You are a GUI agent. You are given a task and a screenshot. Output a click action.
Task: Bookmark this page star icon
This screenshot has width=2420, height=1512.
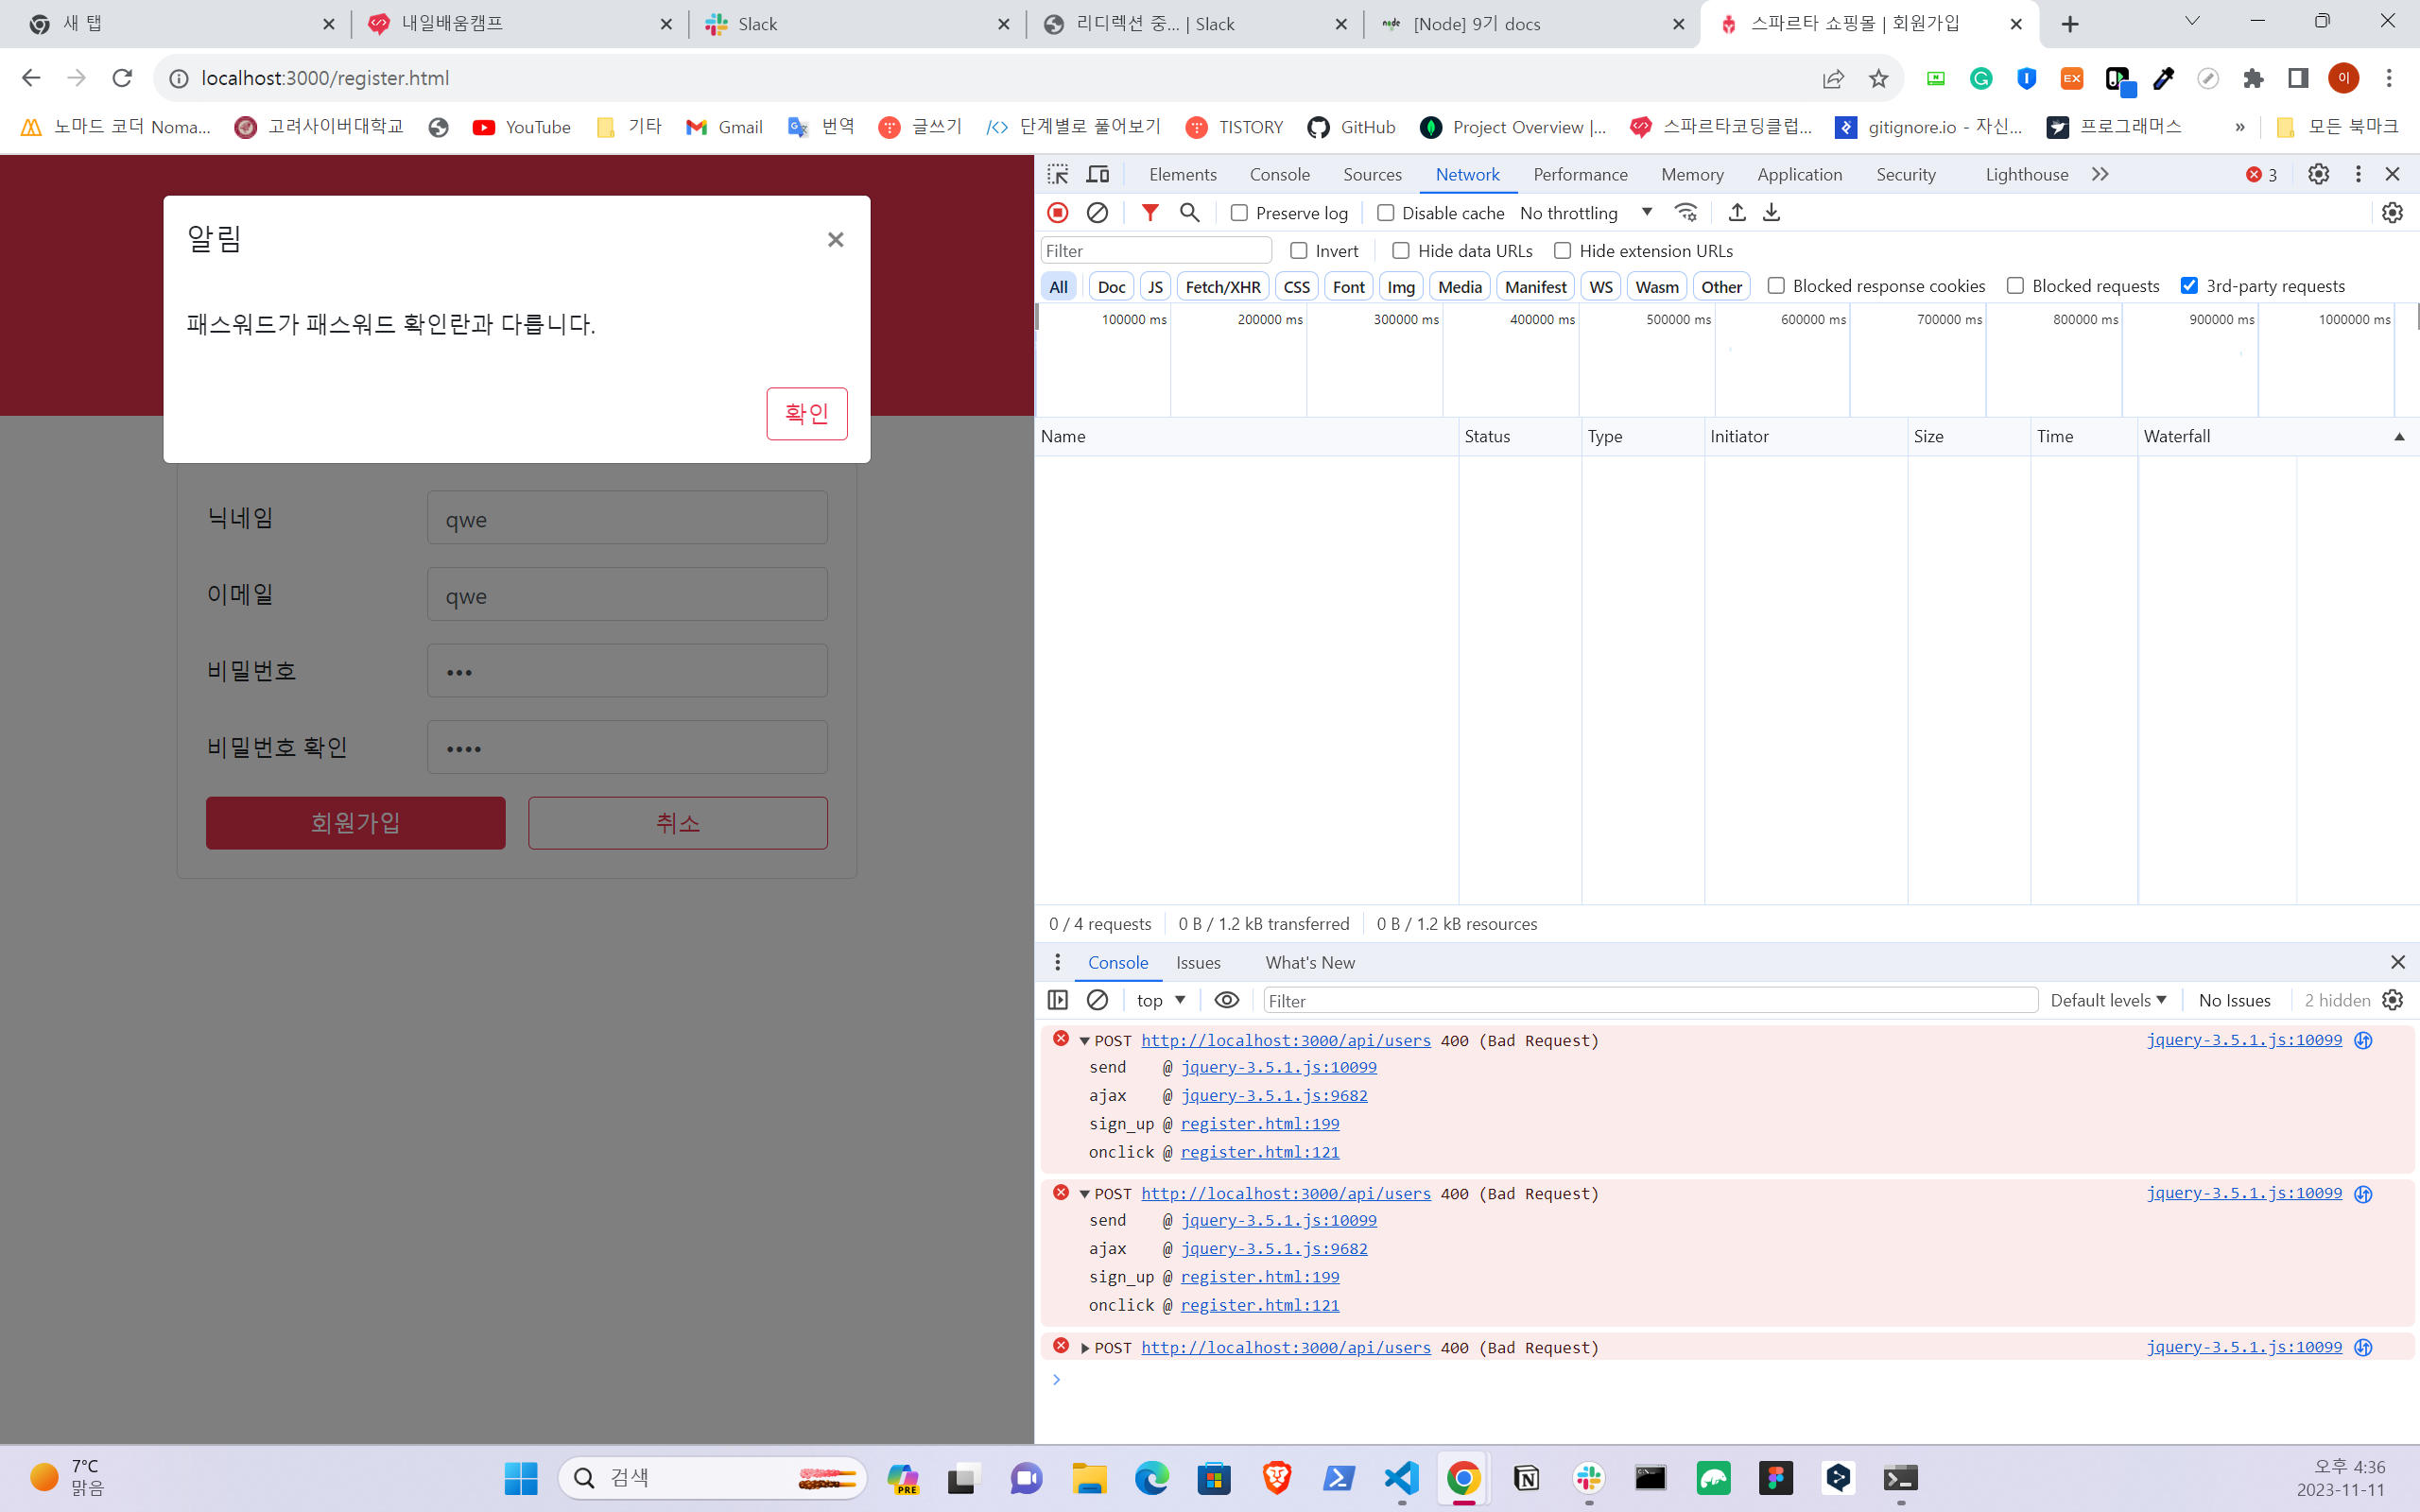tap(1878, 78)
